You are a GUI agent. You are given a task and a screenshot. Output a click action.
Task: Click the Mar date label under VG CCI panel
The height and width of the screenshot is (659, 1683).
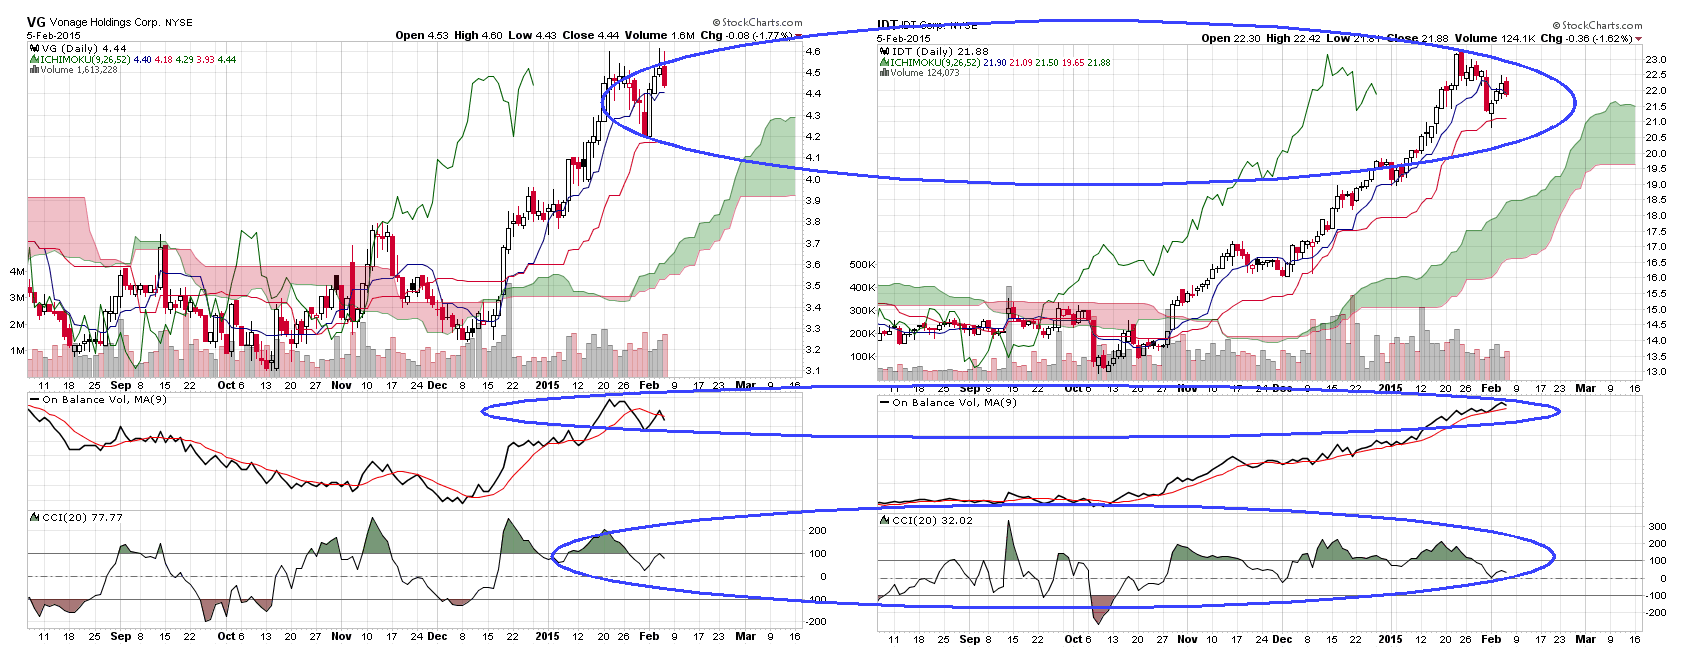click(745, 636)
